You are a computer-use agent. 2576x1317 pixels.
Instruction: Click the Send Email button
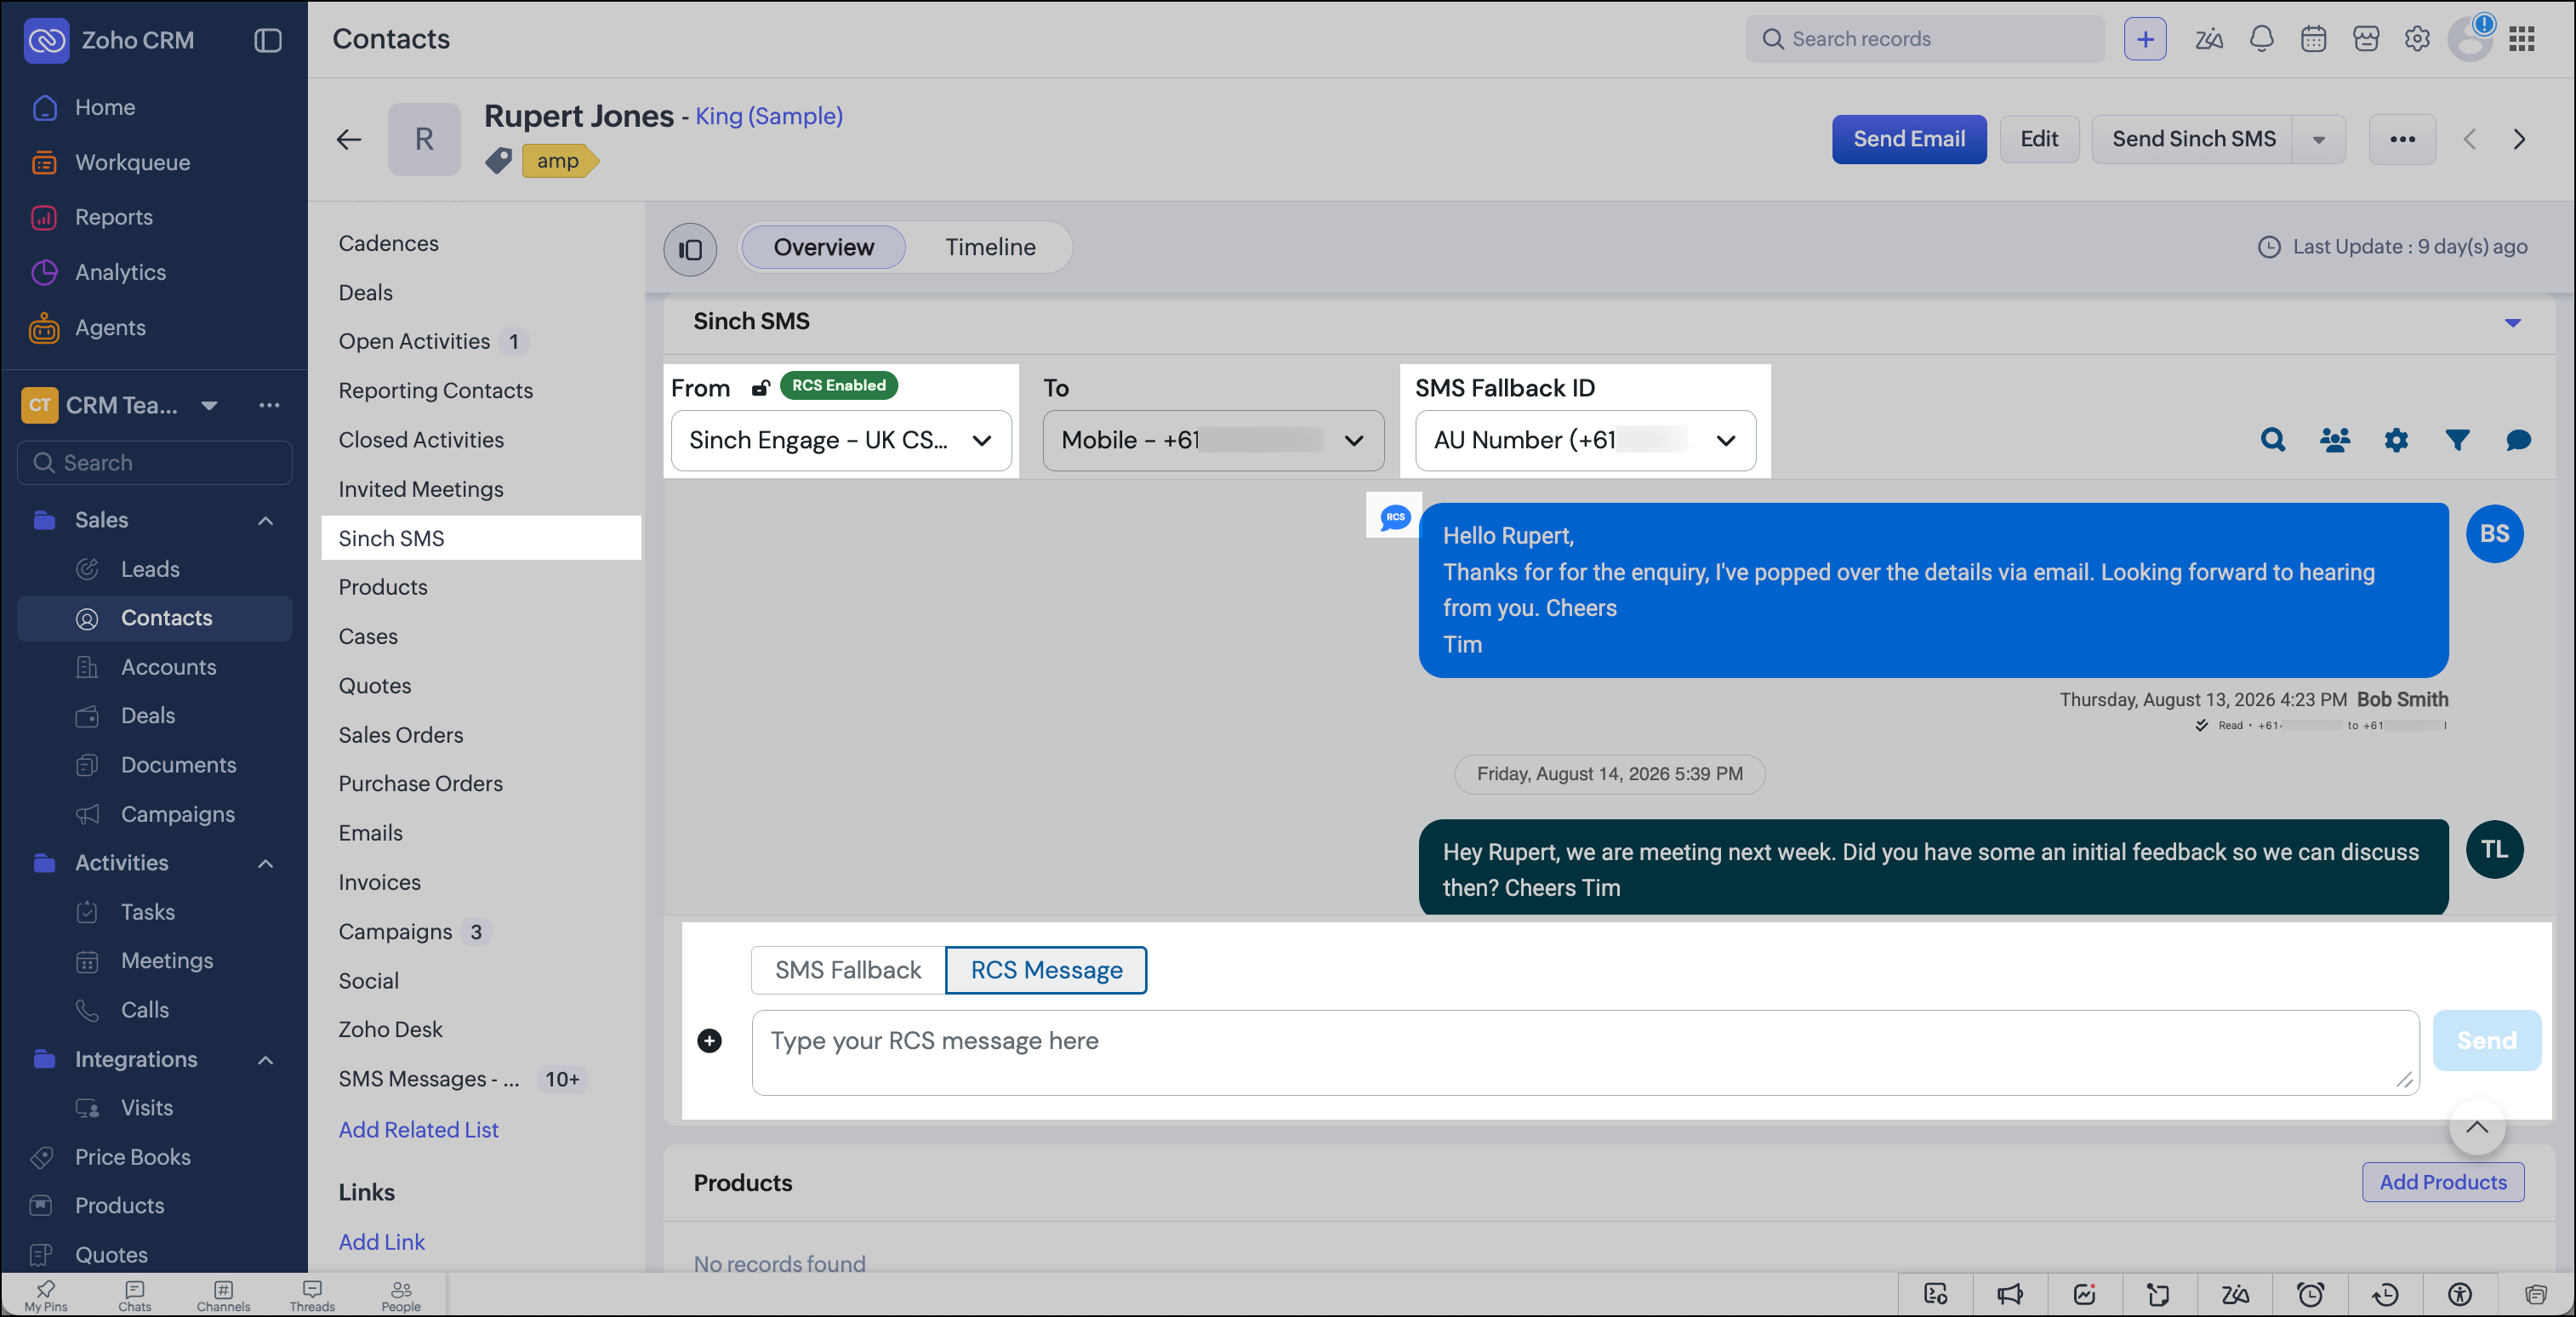[1909, 140]
